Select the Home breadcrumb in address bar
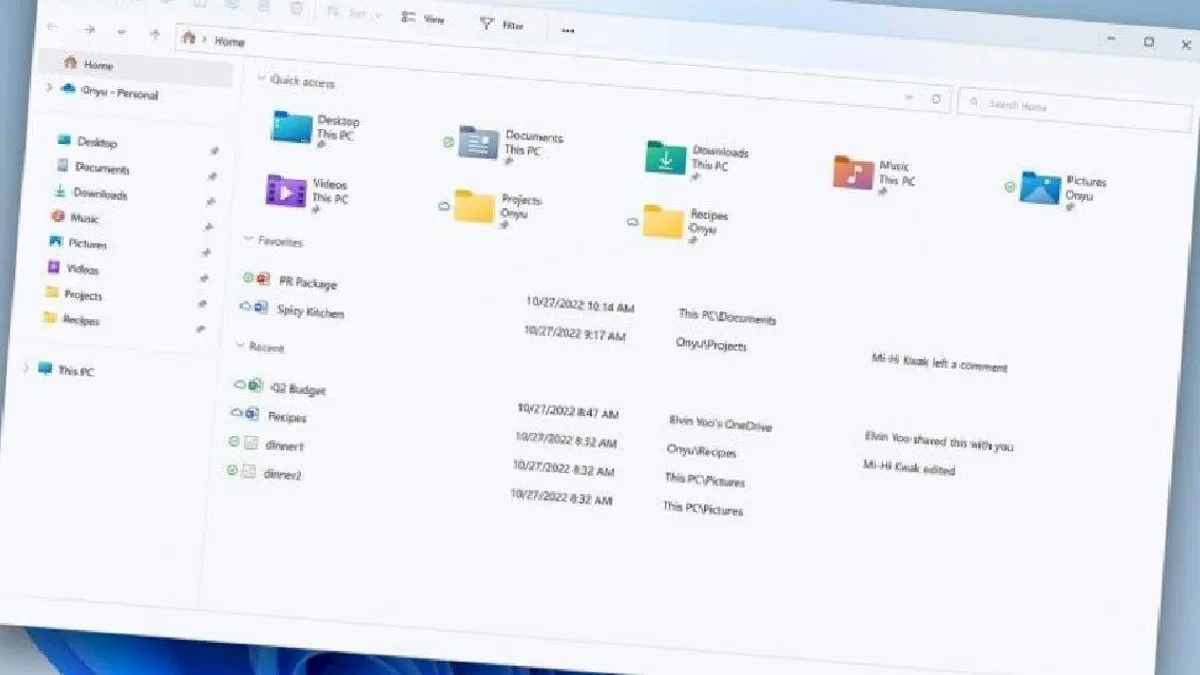Screen dimensions: 1200x675 click(229, 42)
